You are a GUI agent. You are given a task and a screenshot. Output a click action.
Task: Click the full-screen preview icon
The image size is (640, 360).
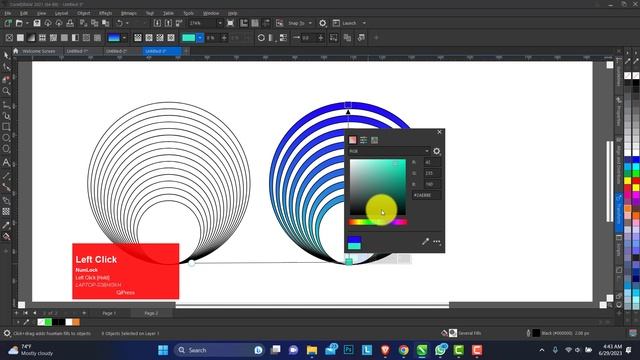(230, 23)
